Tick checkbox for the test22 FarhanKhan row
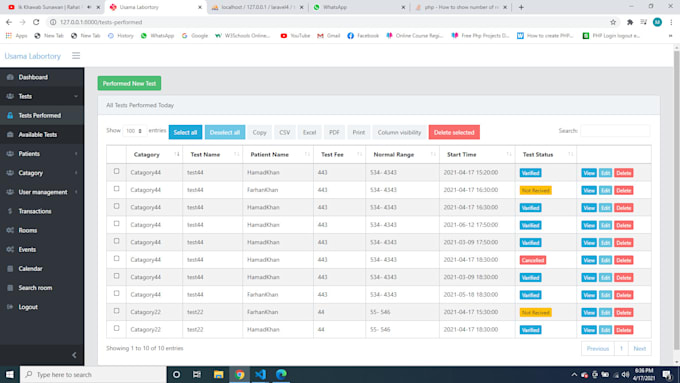680x383 pixels. (116, 311)
